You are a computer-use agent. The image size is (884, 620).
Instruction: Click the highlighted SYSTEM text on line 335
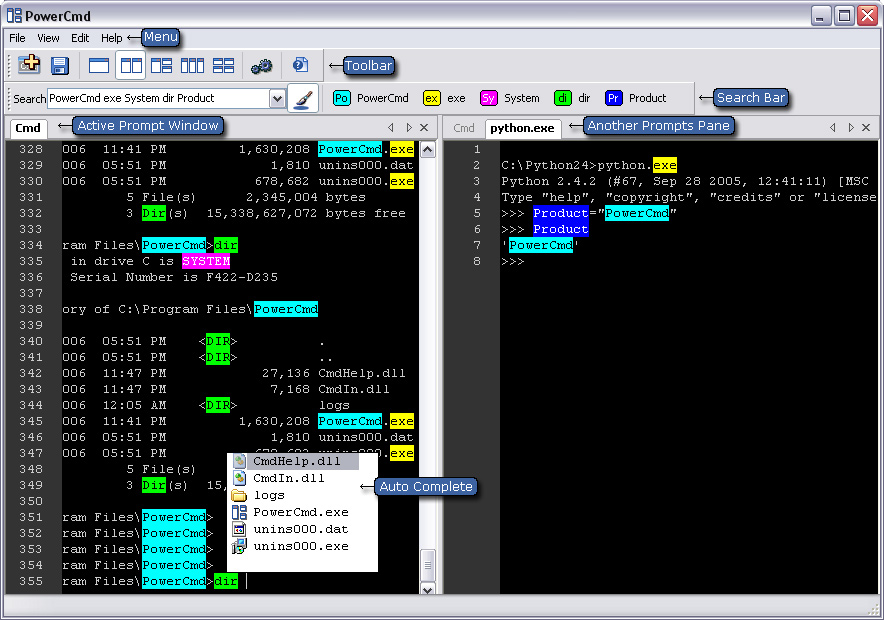pos(206,261)
